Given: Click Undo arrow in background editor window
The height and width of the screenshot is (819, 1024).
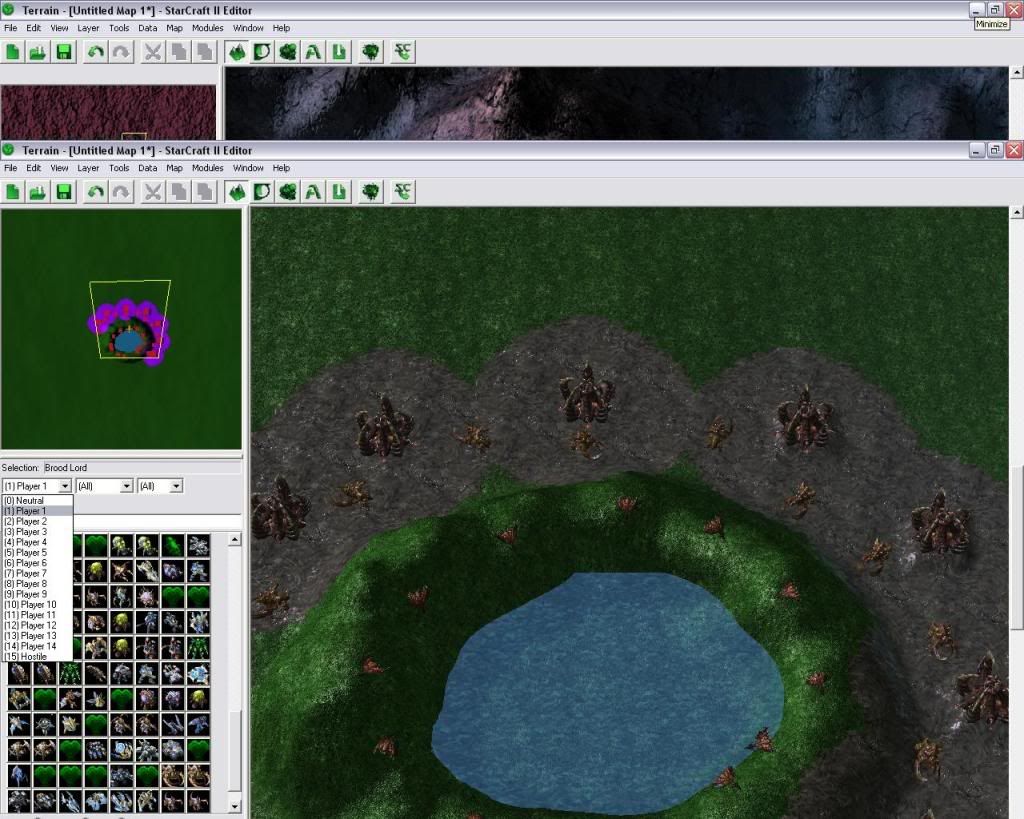Looking at the screenshot, I should (x=96, y=52).
